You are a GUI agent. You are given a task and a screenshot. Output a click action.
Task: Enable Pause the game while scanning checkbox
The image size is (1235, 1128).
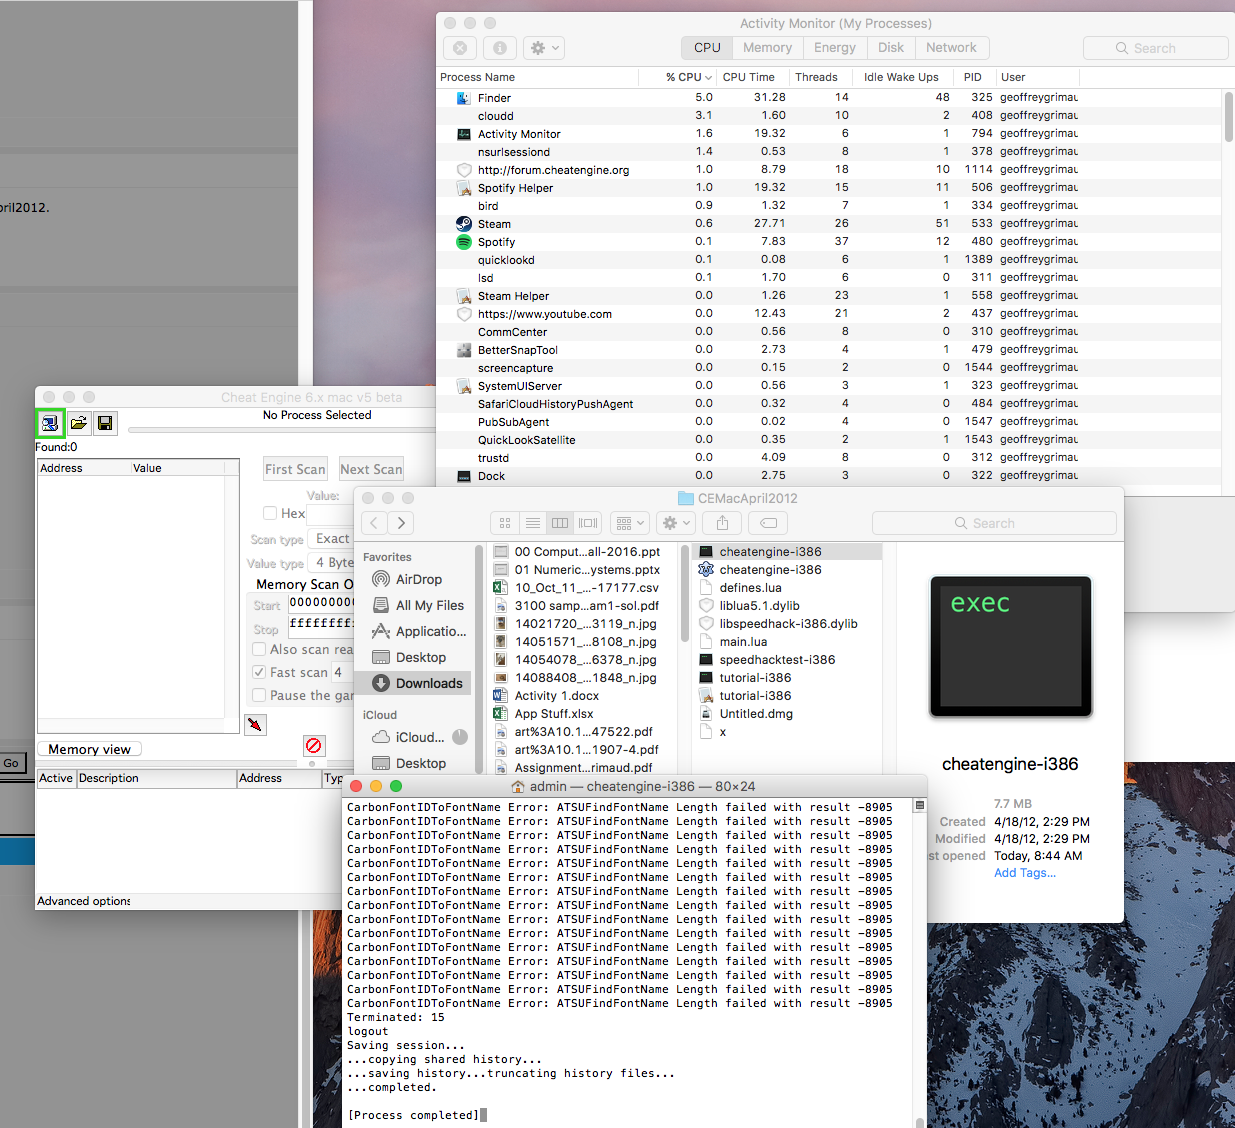[259, 695]
